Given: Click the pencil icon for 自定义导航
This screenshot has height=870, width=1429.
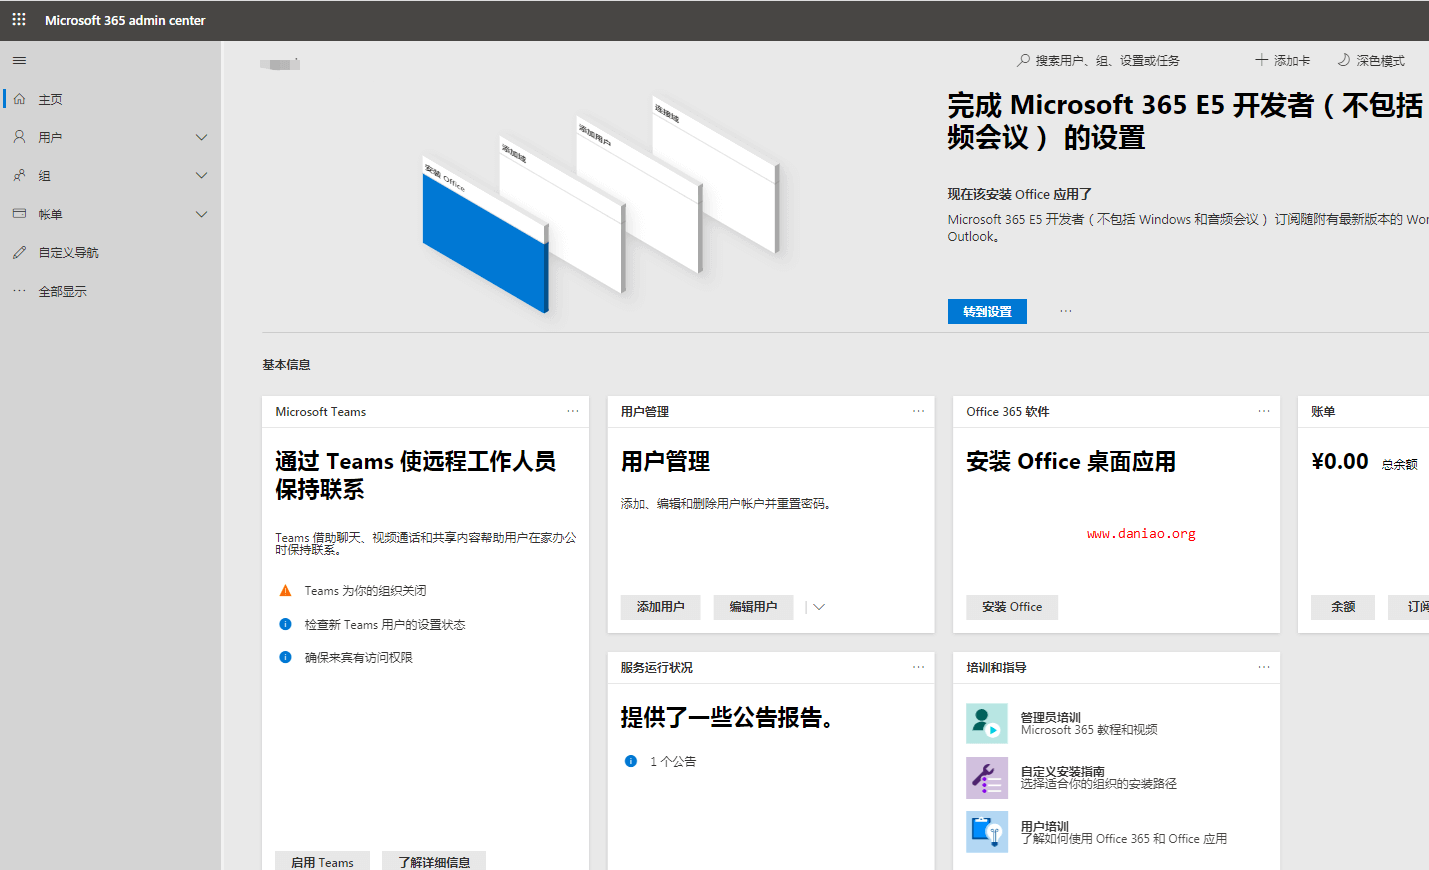Looking at the screenshot, I should (19, 253).
